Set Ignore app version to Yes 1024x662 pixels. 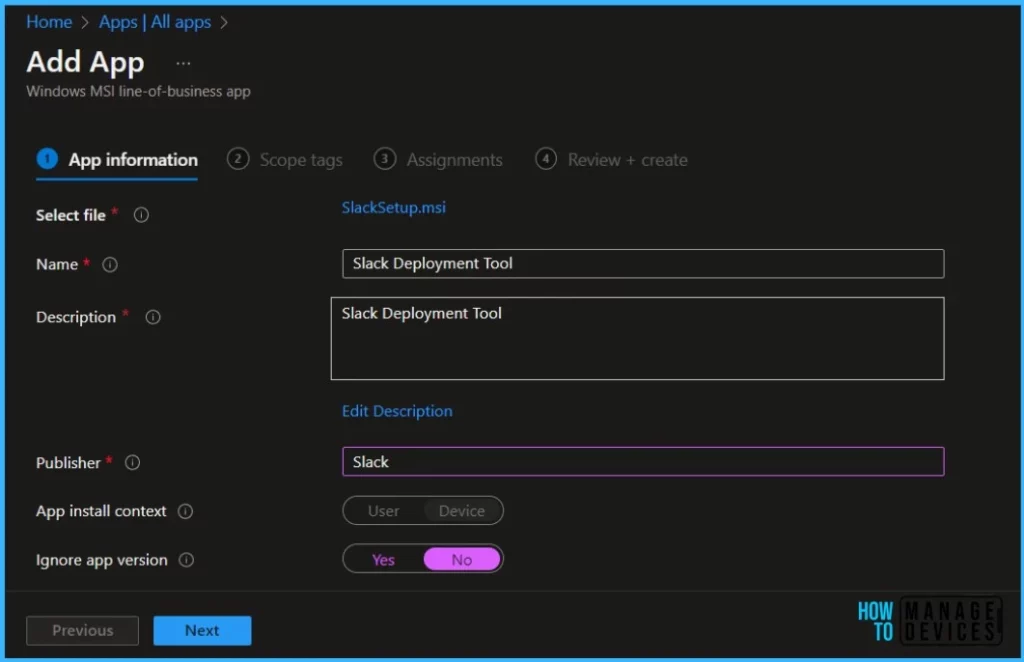(383, 560)
